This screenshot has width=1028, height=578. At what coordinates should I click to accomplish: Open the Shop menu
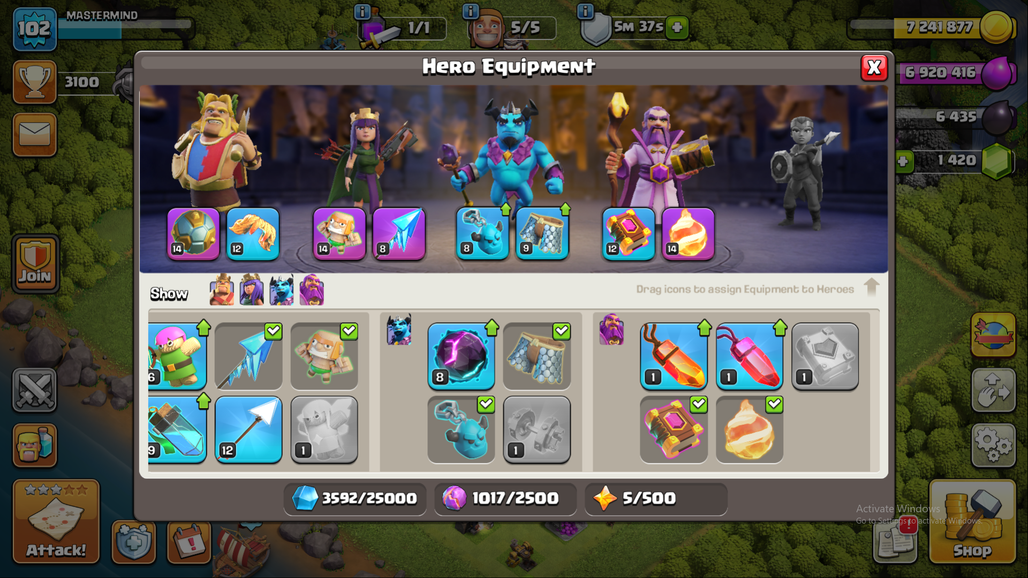972,521
